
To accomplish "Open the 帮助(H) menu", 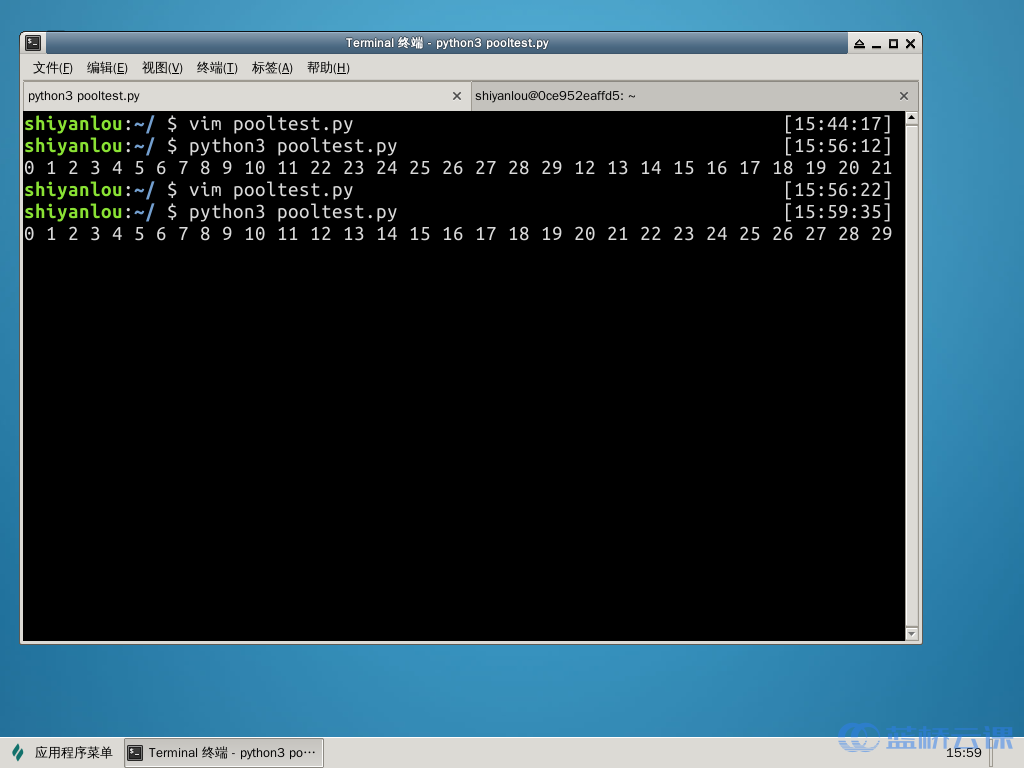I will 328,68.
